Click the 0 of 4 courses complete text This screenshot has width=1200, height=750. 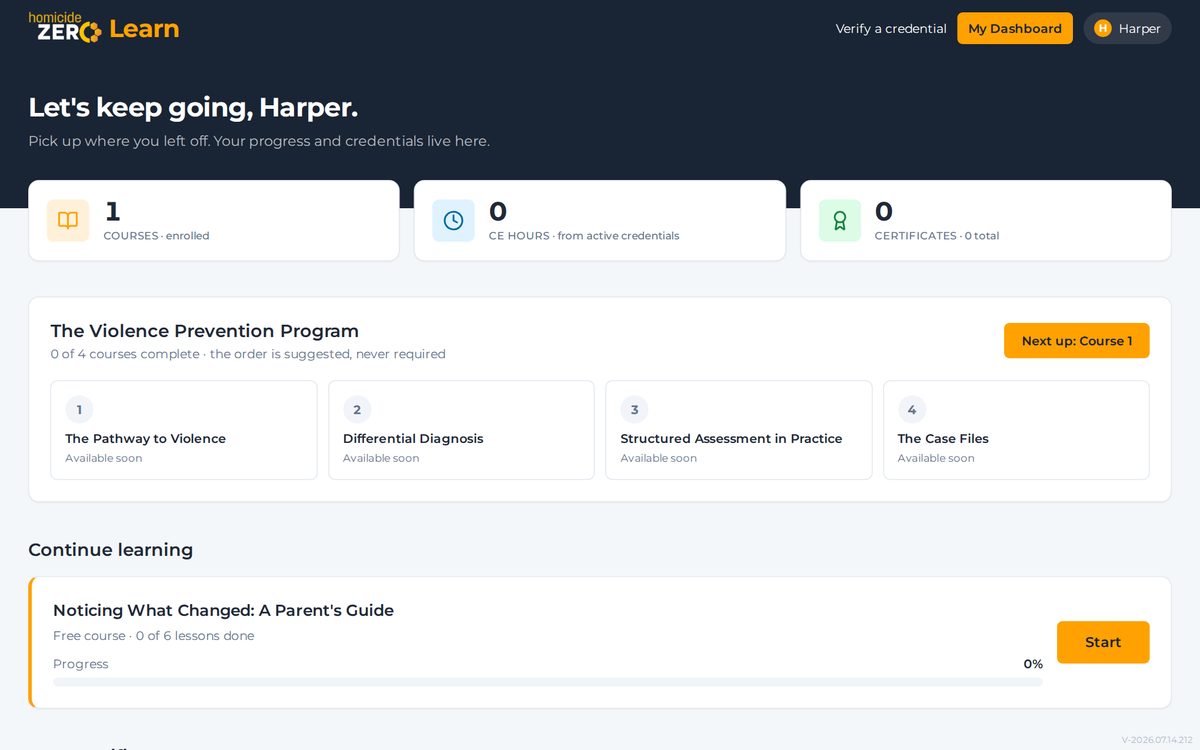tap(248, 354)
